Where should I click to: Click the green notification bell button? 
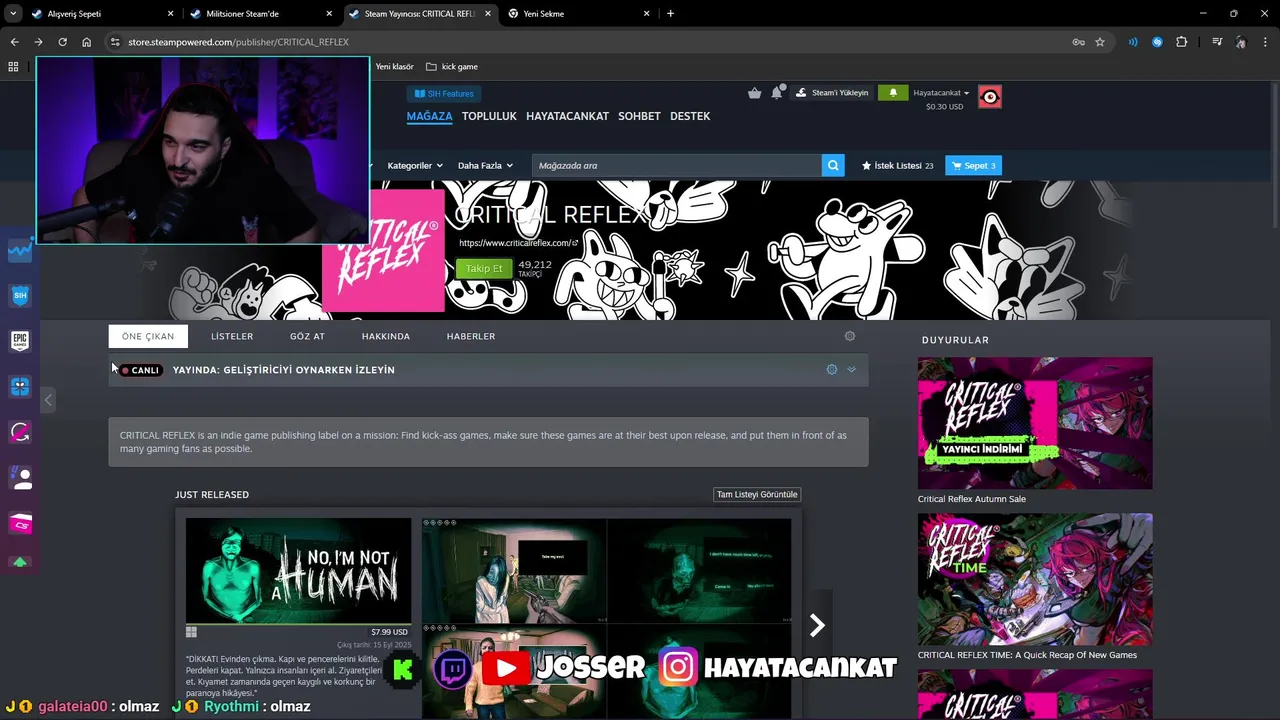pyautogui.click(x=893, y=93)
